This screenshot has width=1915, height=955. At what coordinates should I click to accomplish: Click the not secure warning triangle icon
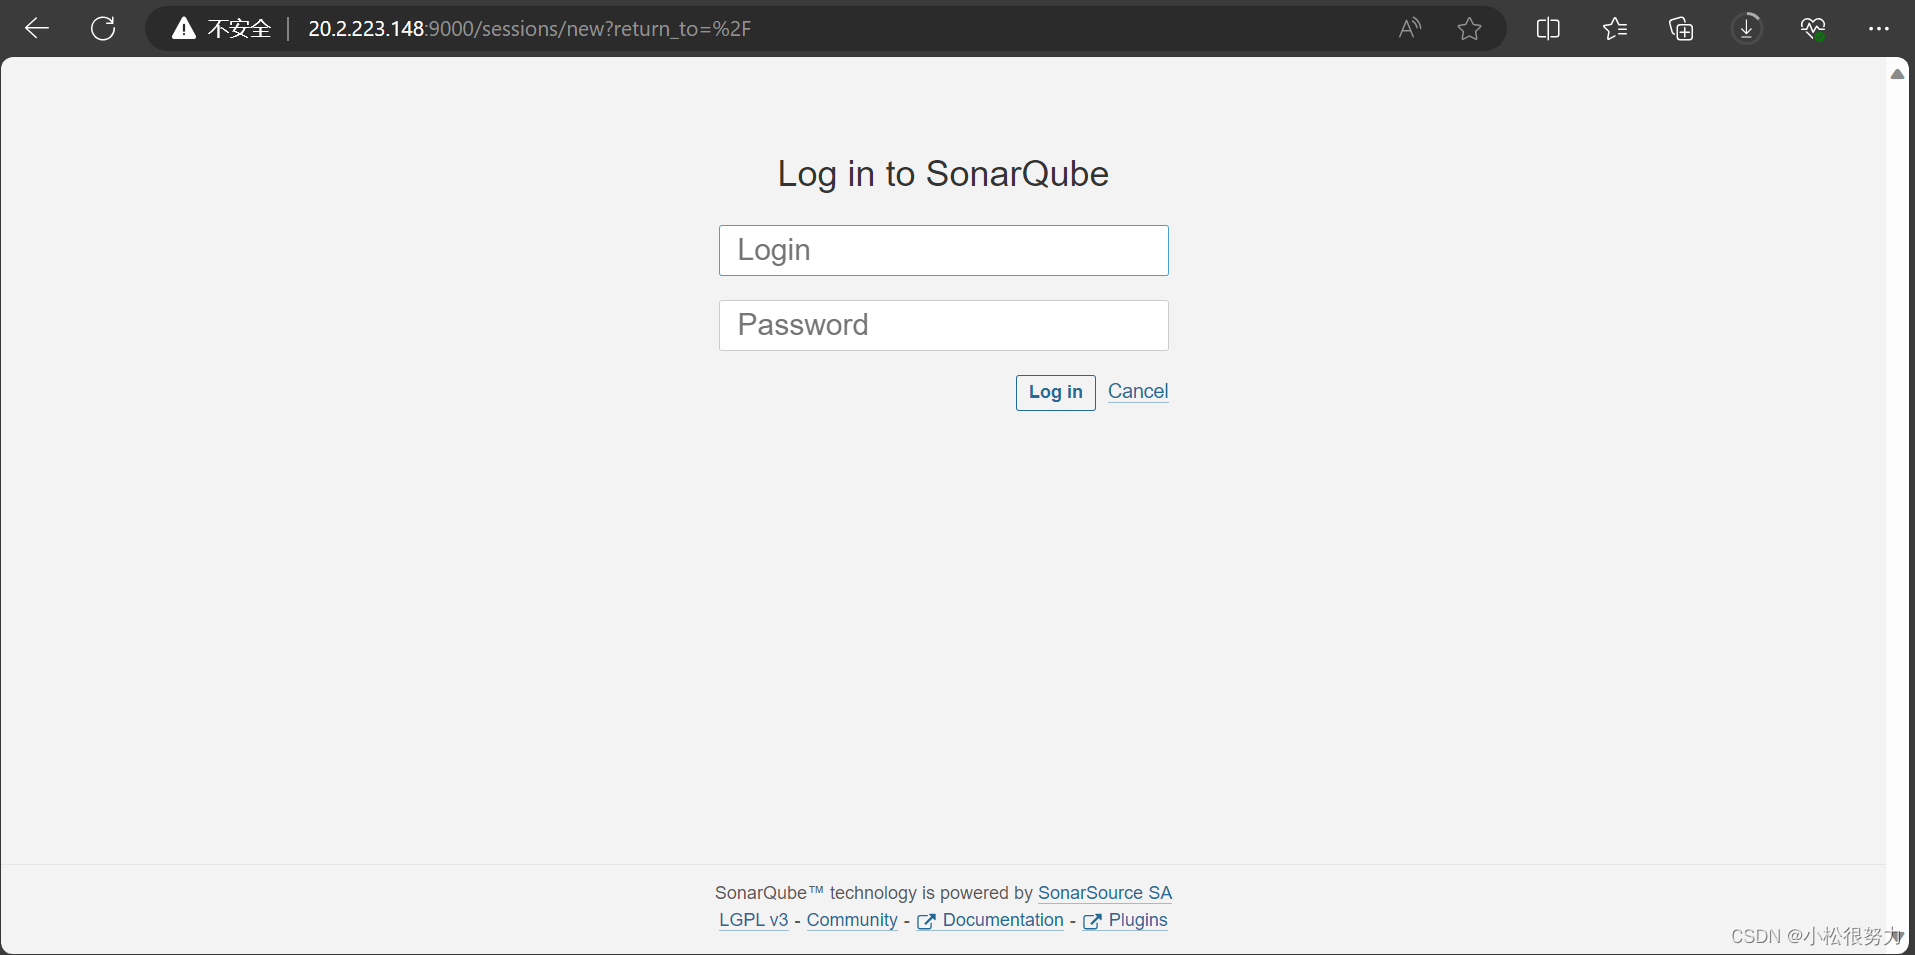coord(184,29)
